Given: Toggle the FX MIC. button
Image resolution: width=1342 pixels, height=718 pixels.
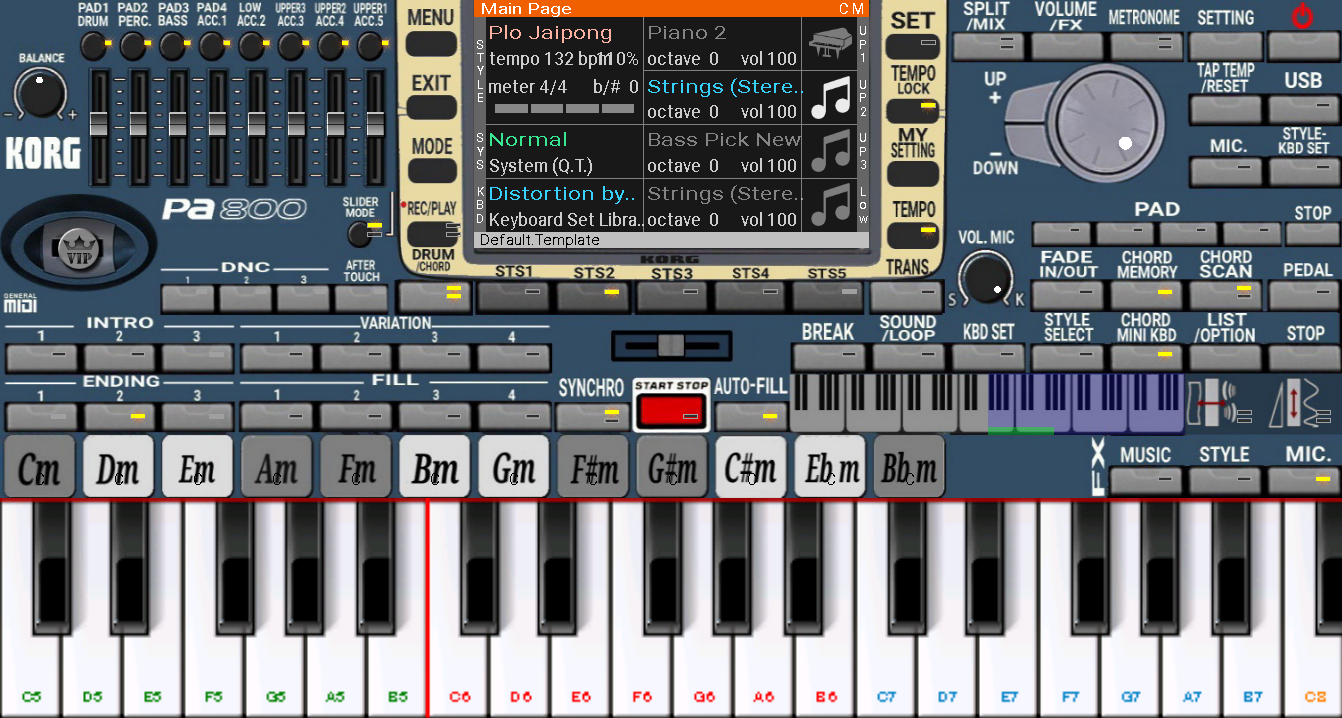Looking at the screenshot, I should tap(1305, 480).
